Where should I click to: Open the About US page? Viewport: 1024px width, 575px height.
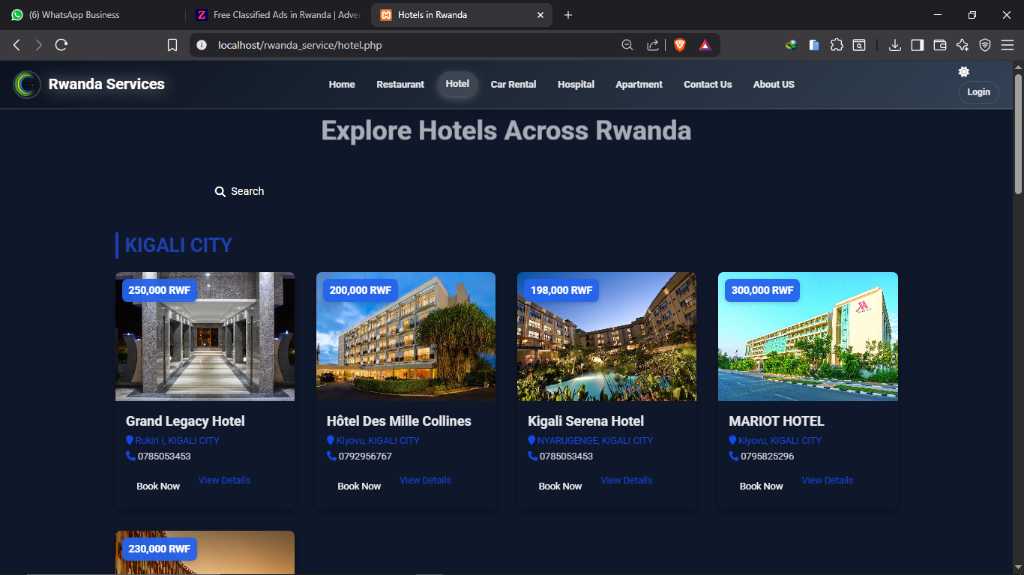[x=774, y=84]
